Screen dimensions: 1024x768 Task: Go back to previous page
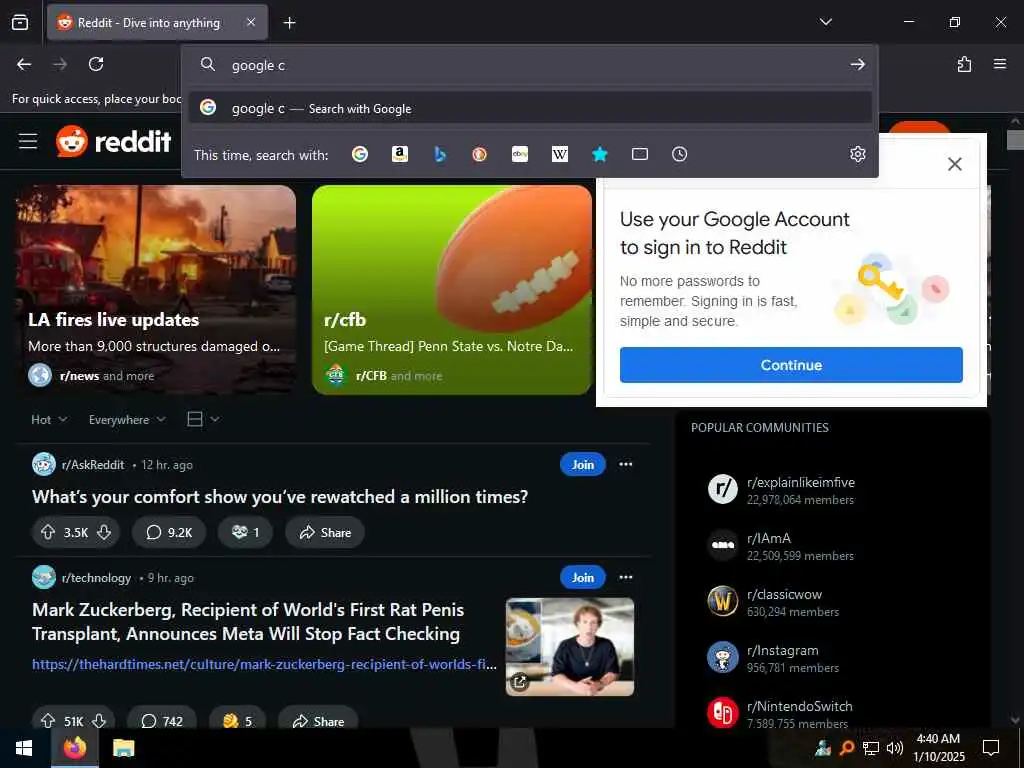[24, 64]
